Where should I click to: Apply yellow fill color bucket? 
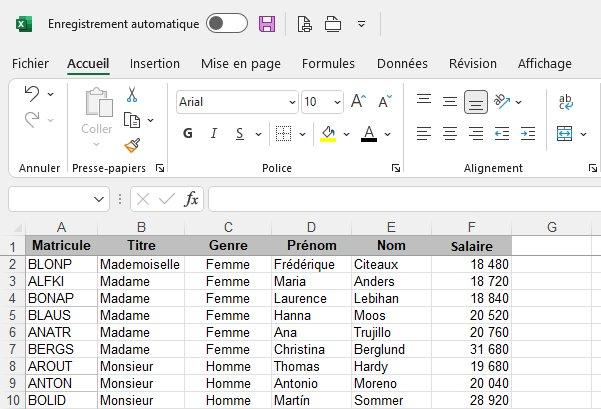click(328, 134)
